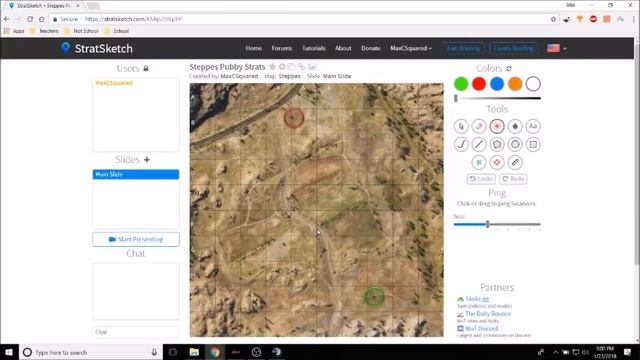Click the Chat input field
640x360 pixels.
click(x=136, y=332)
